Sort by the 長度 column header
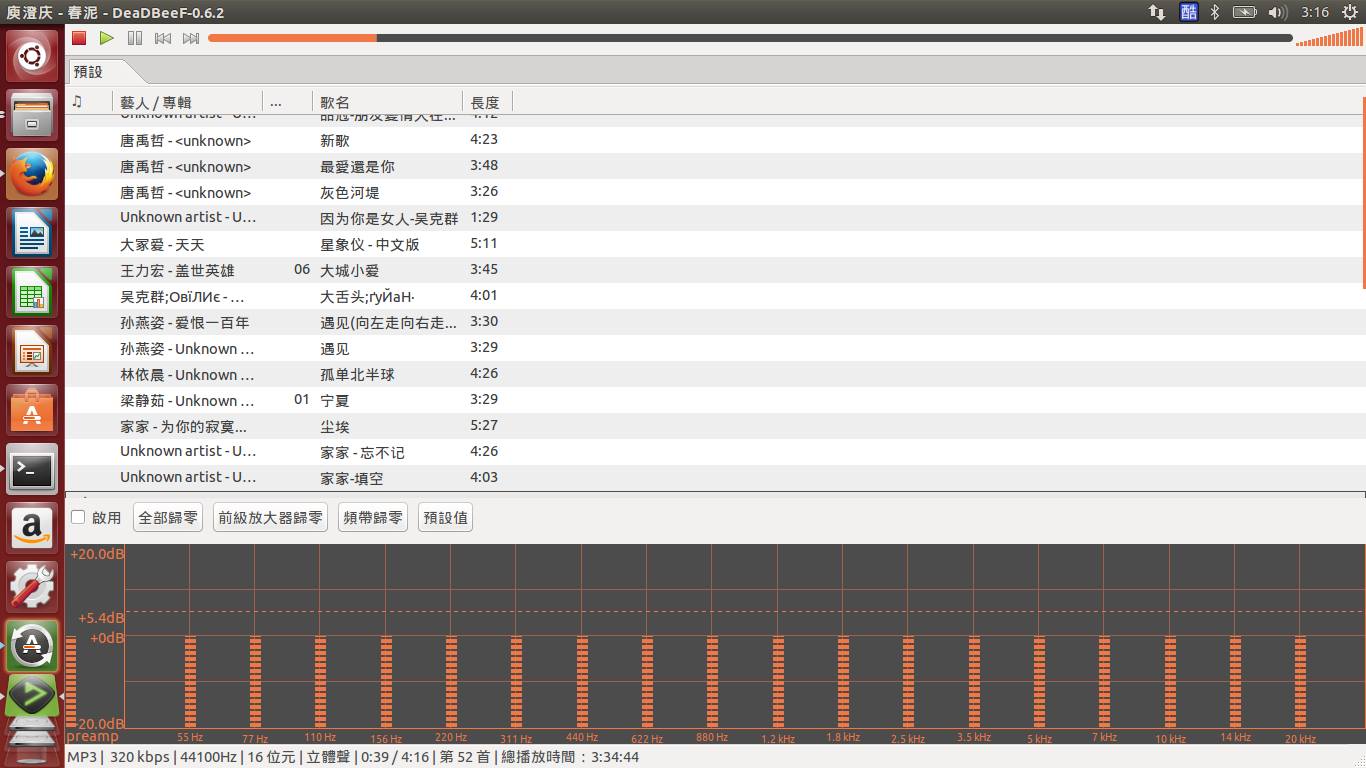 488,101
